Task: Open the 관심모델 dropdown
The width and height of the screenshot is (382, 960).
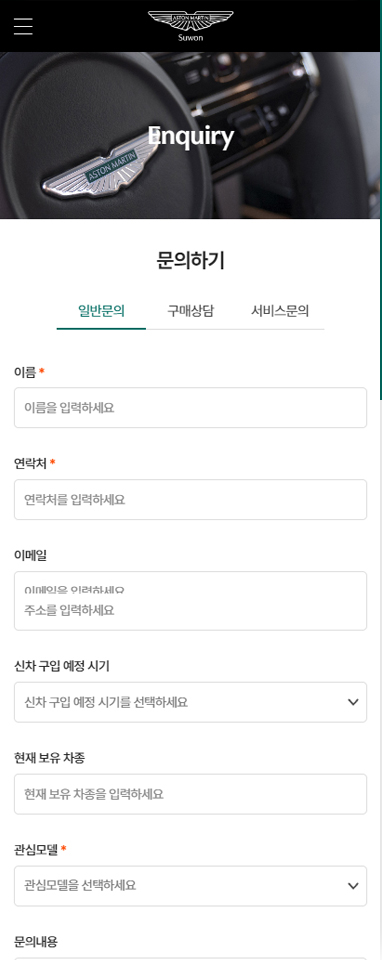Action: [190, 886]
